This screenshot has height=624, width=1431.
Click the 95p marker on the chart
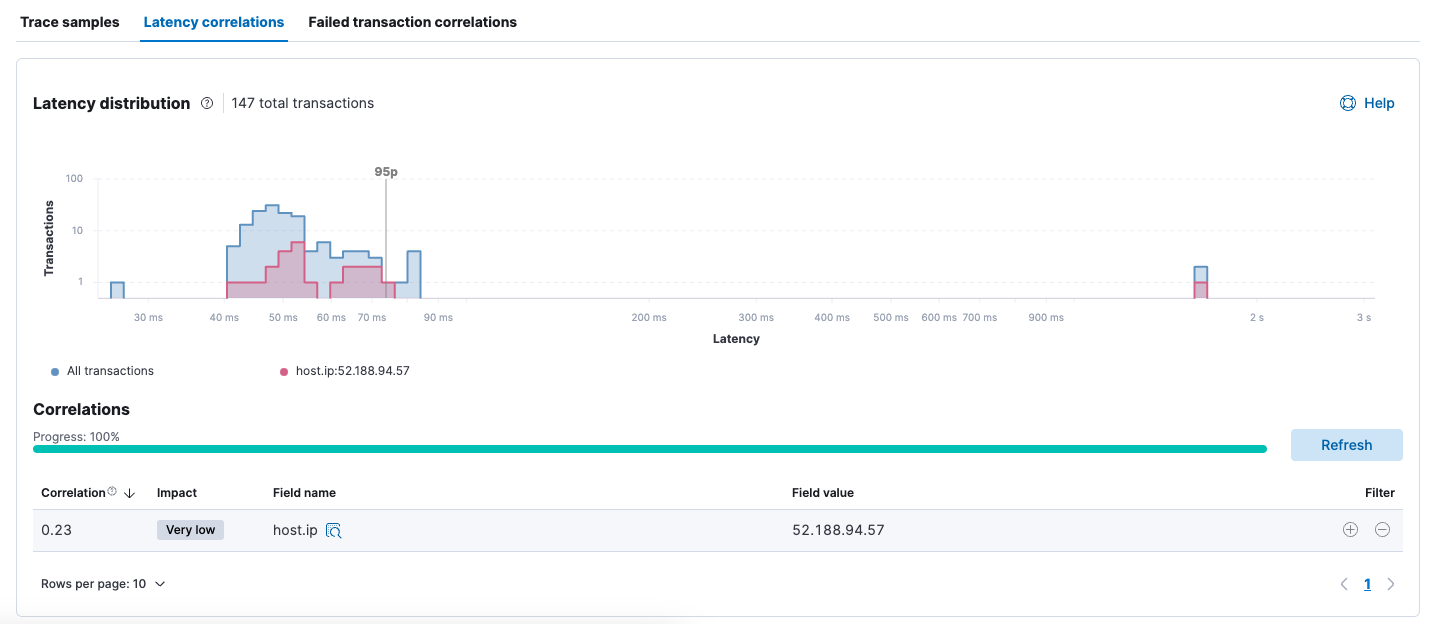click(x=386, y=172)
